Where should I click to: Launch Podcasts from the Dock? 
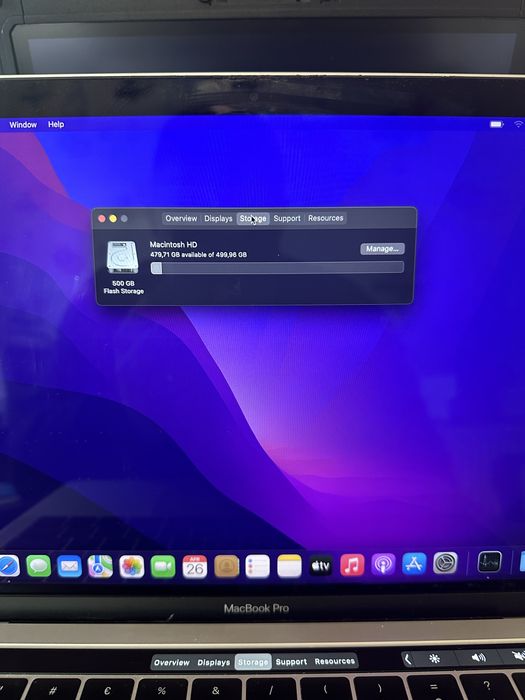point(383,564)
